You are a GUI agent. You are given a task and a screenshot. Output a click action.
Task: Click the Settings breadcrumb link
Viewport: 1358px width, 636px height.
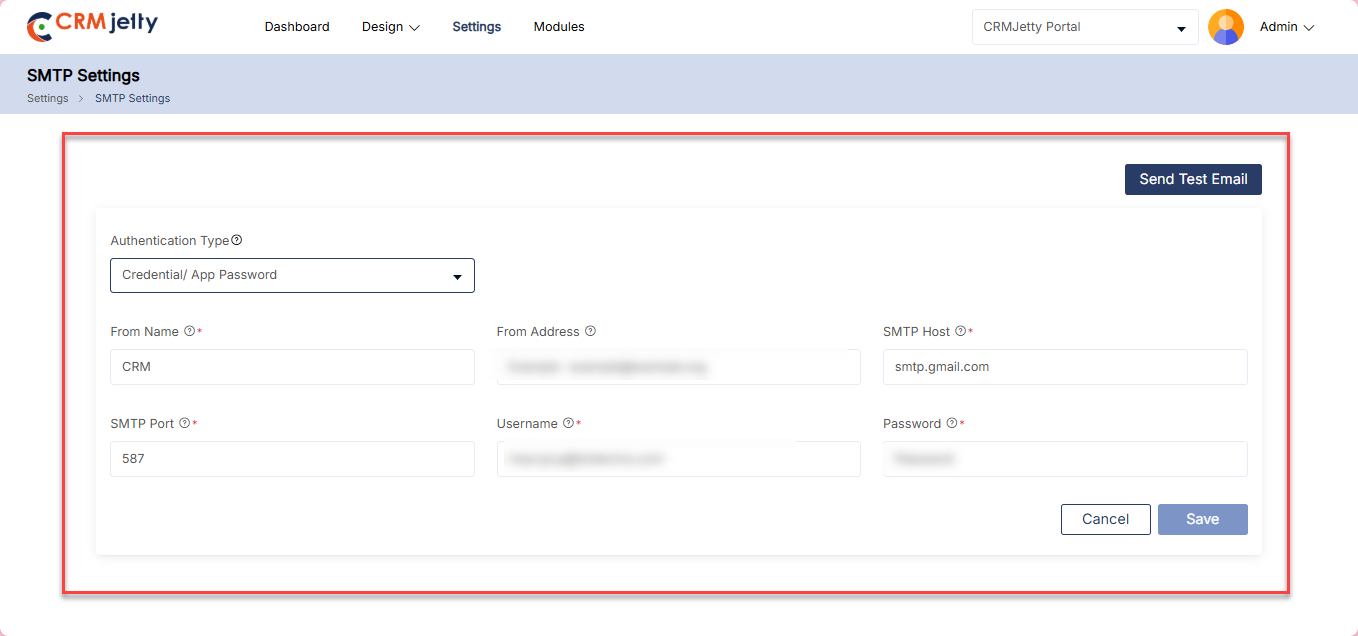pos(47,98)
